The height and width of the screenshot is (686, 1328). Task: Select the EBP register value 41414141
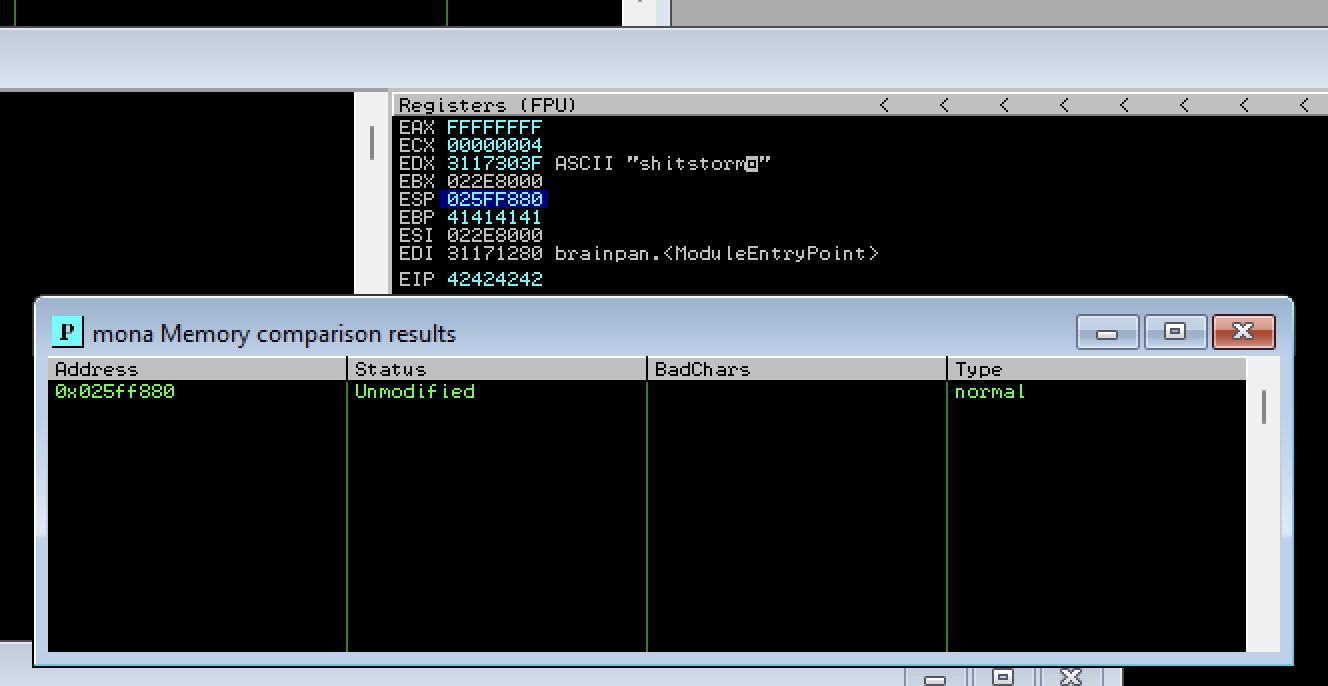click(x=495, y=217)
